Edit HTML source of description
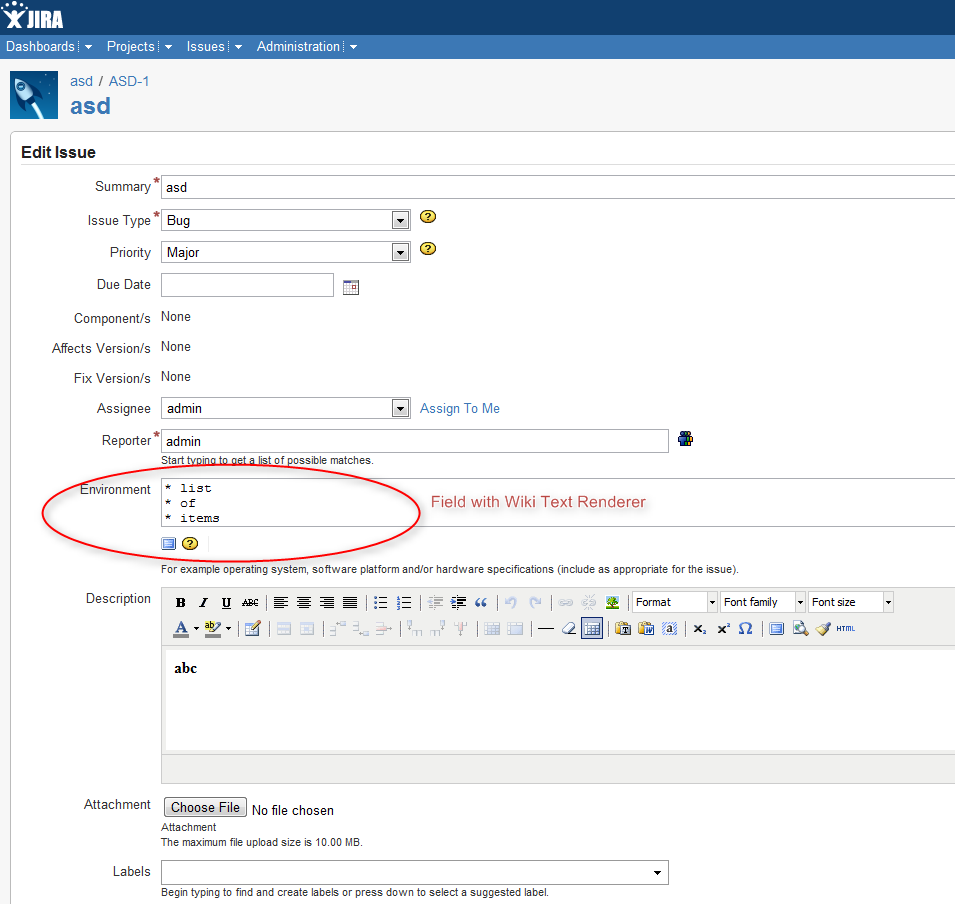 845,629
